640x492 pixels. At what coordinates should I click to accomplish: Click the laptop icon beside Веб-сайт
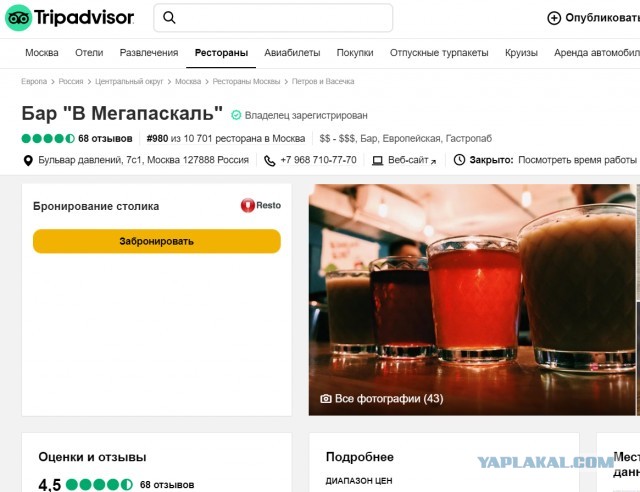pos(378,160)
